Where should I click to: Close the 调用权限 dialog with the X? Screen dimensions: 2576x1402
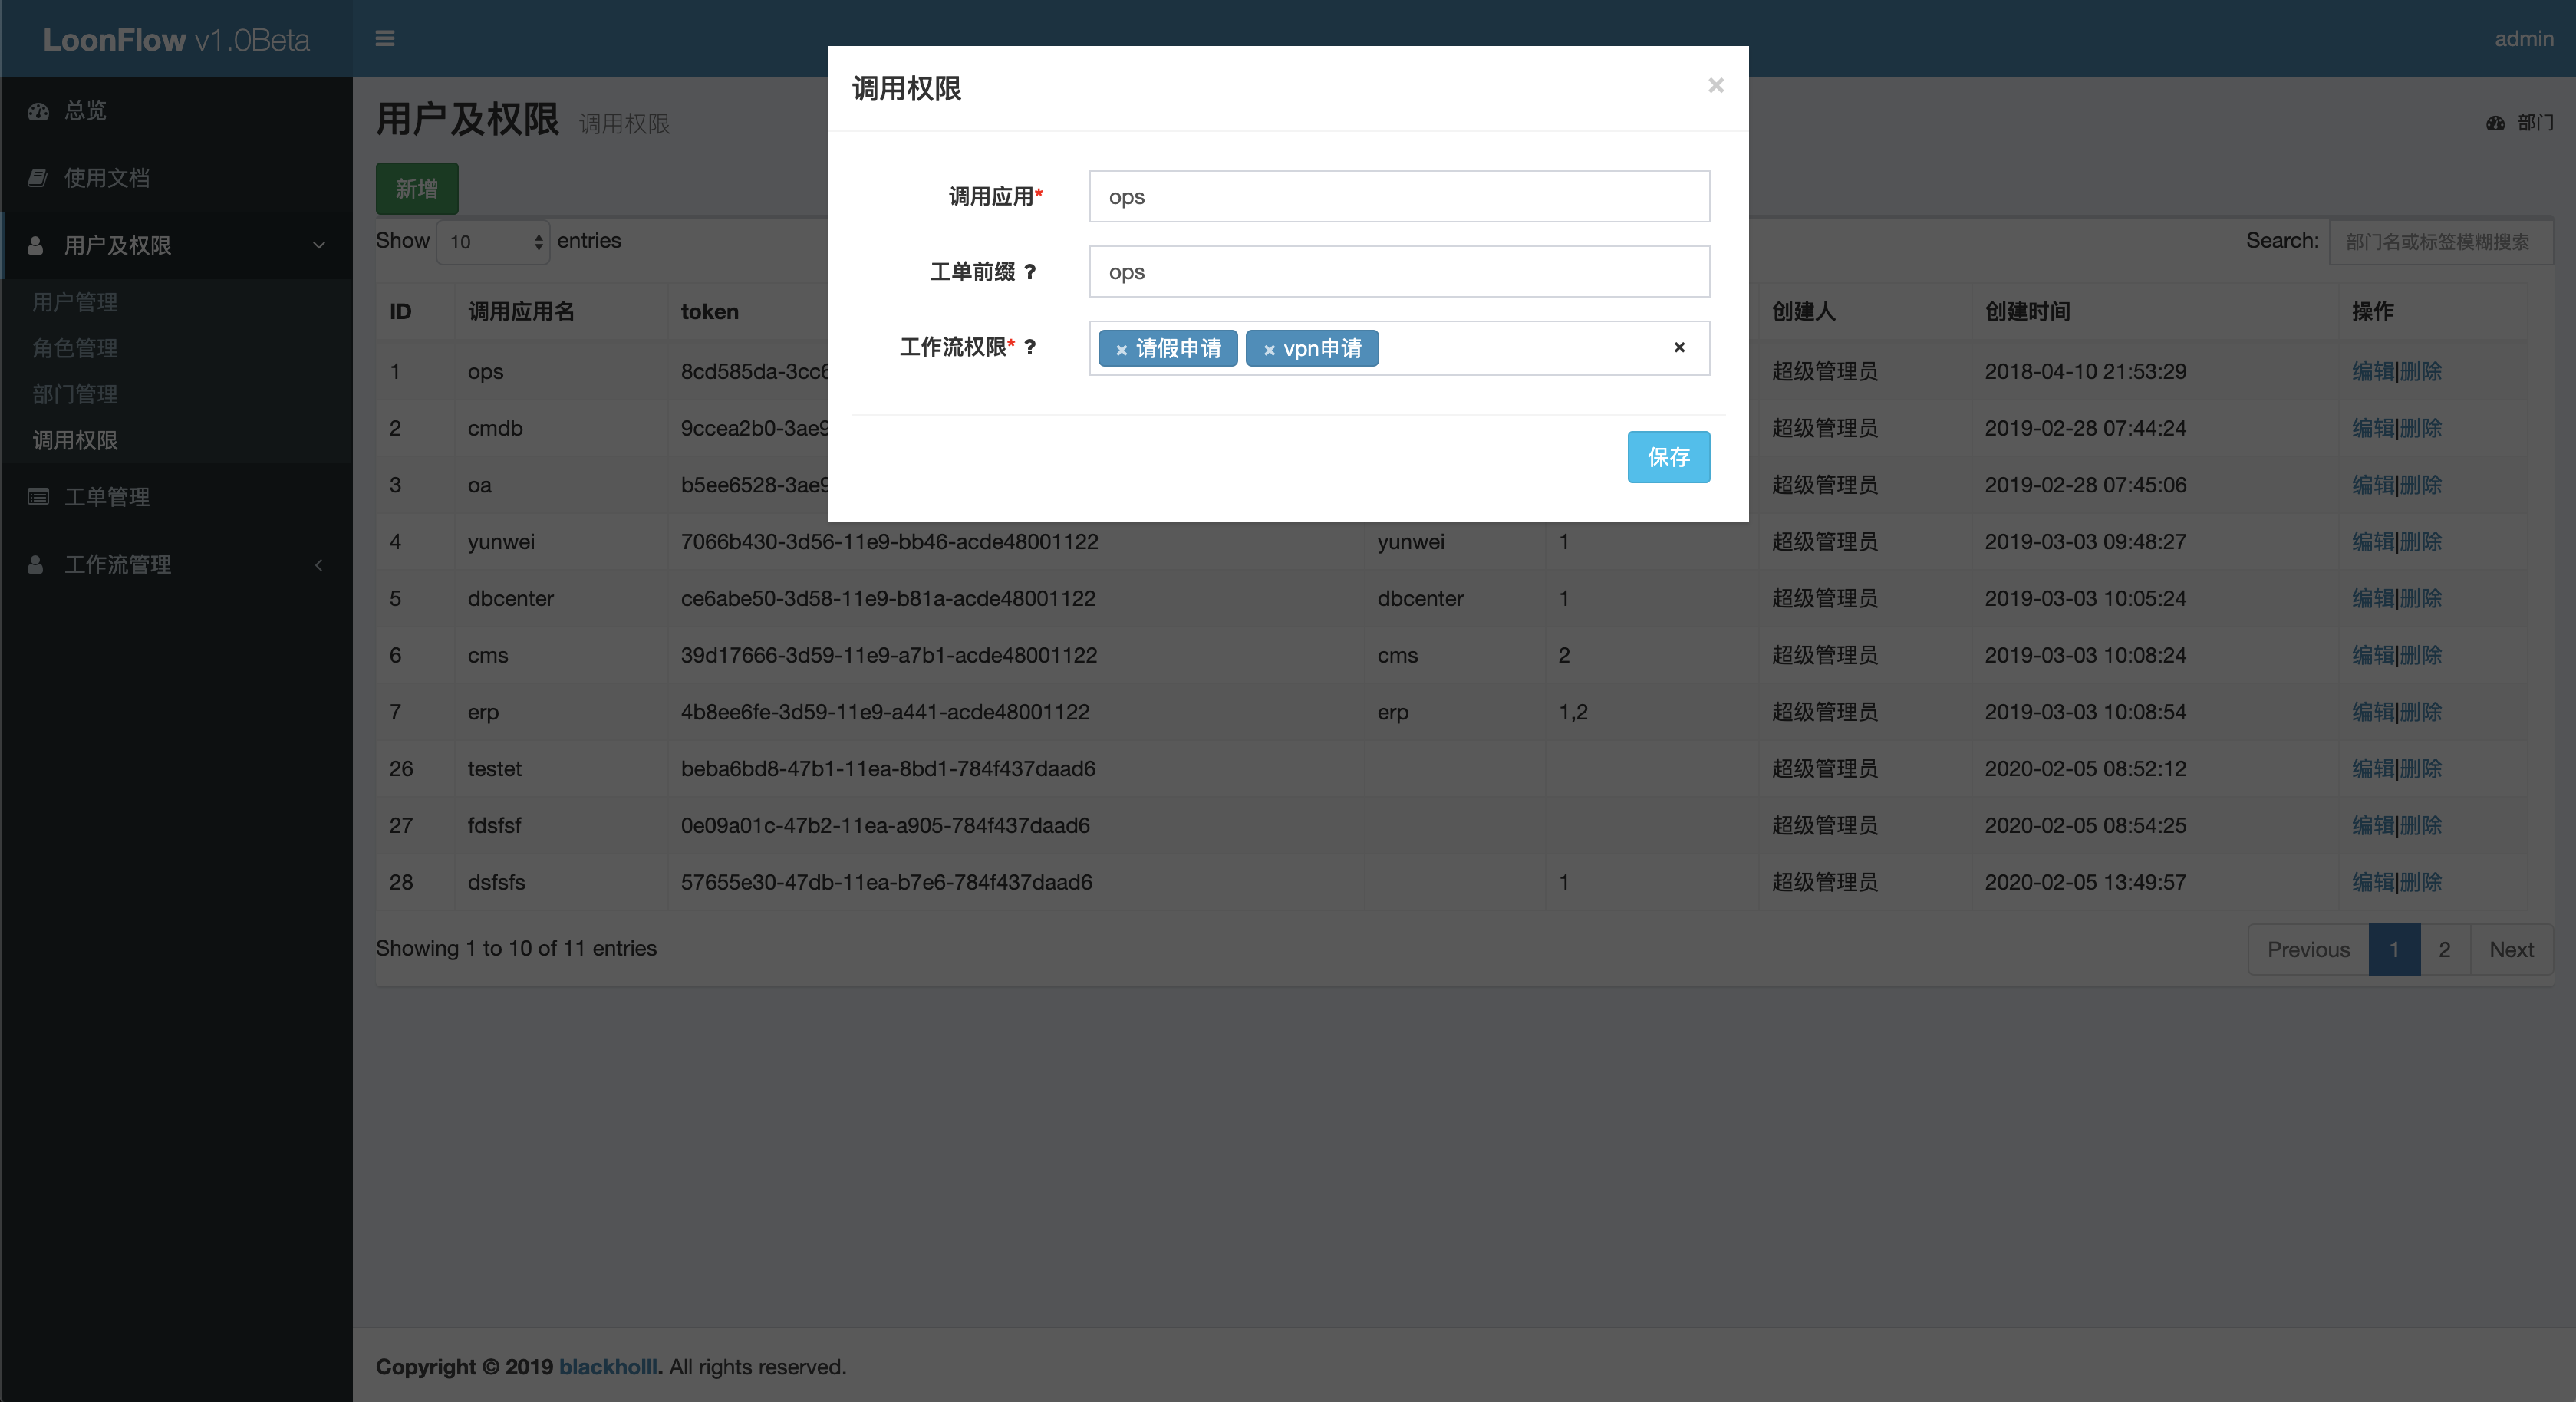(1716, 86)
